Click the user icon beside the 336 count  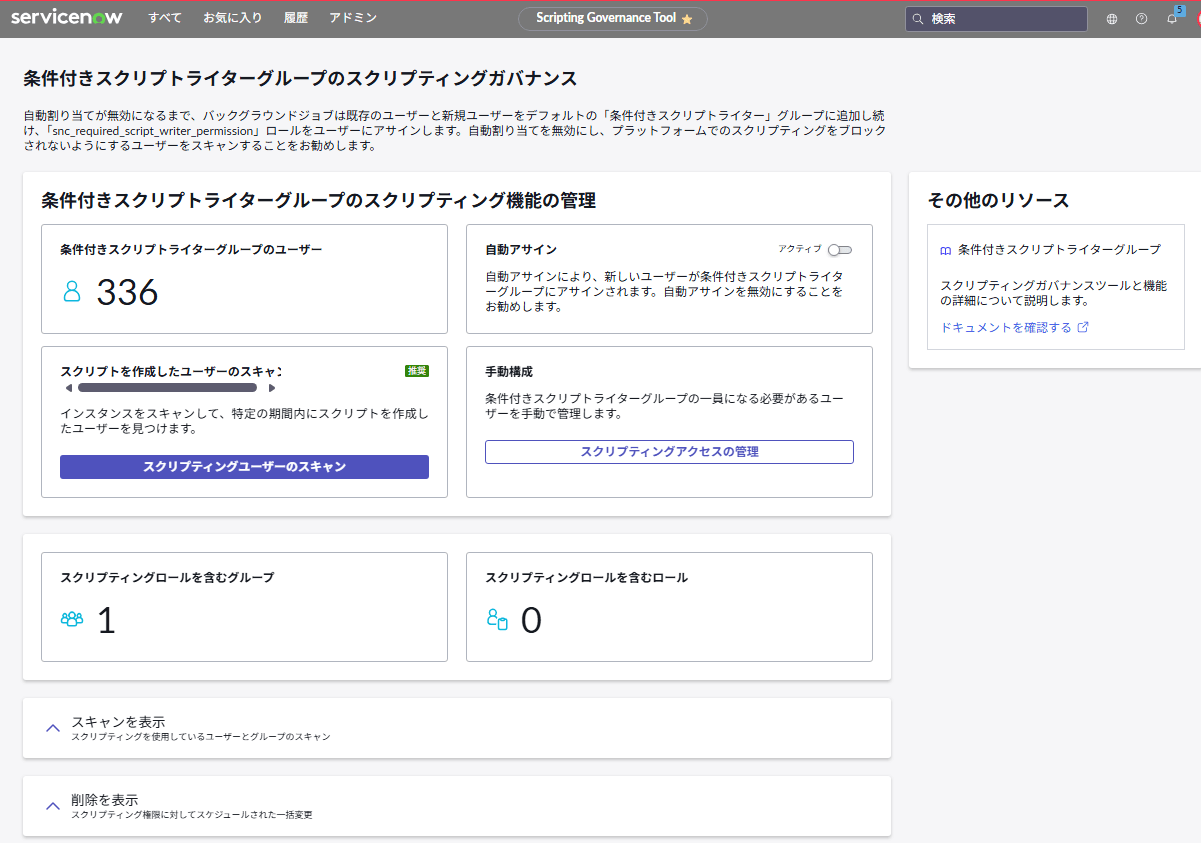[72, 291]
